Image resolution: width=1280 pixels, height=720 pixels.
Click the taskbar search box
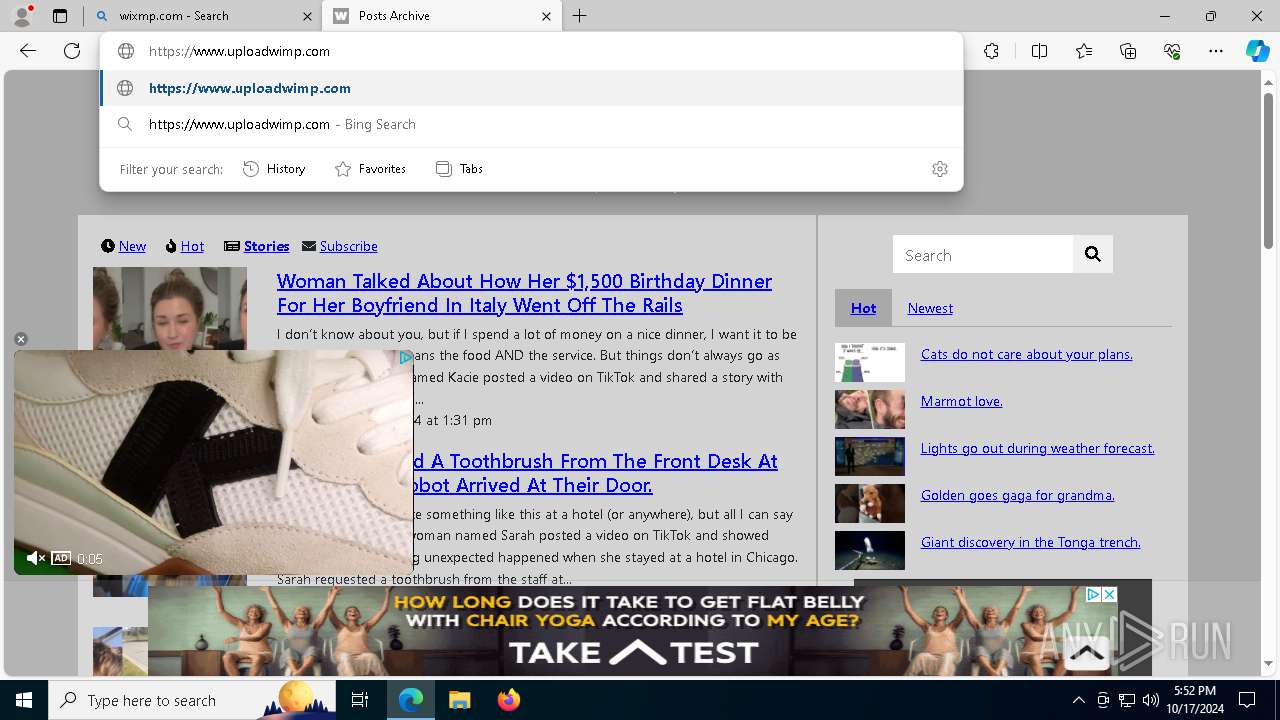click(x=192, y=700)
